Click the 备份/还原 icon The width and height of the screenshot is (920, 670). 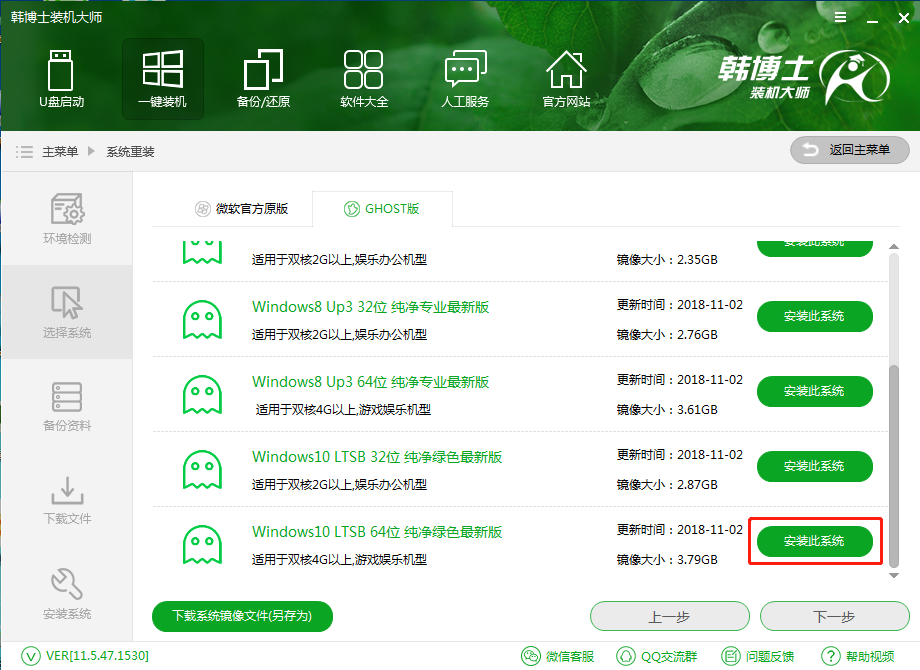click(263, 79)
